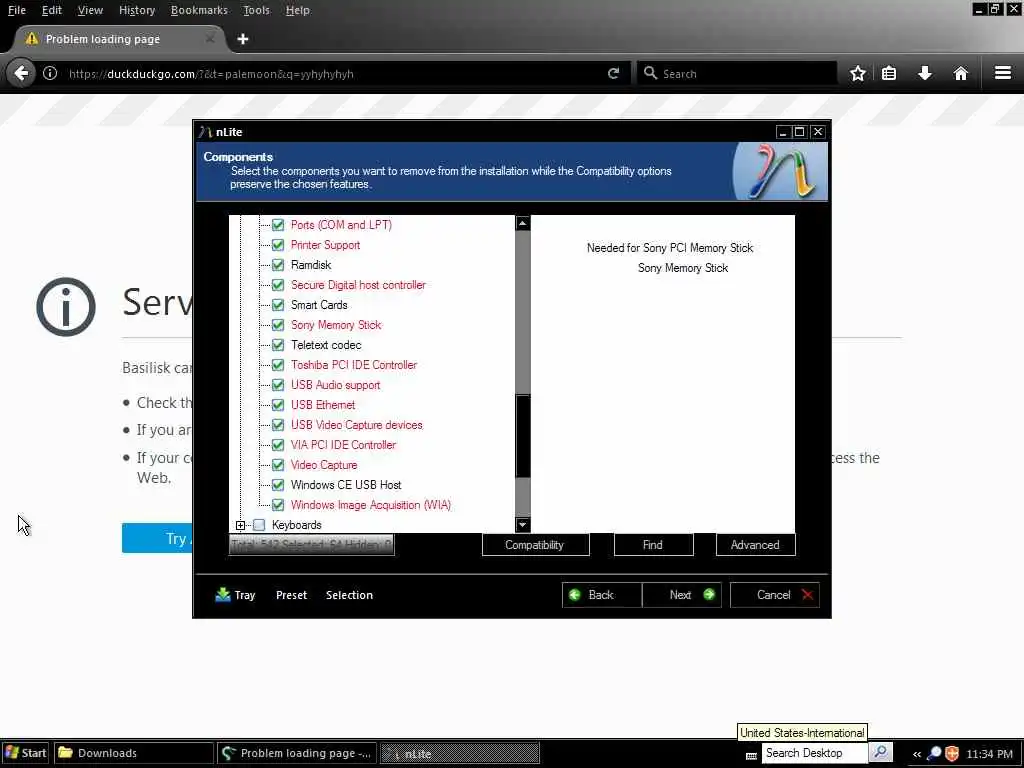This screenshot has height=768, width=1024.
Task: Click the blue Try Again button
Action: click(157, 538)
